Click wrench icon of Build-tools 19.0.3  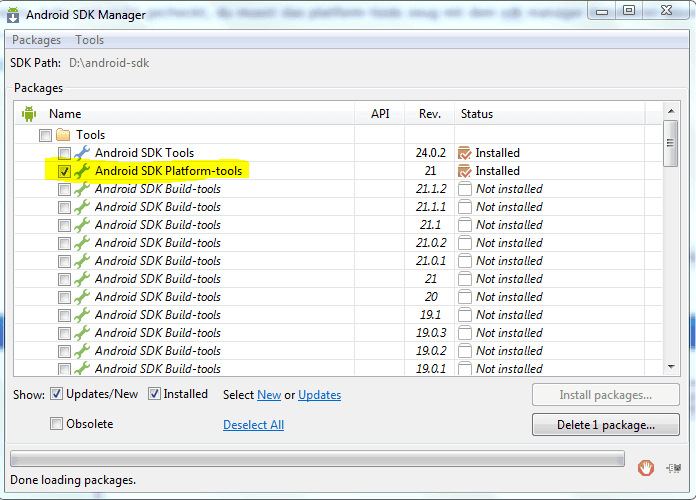coord(82,333)
